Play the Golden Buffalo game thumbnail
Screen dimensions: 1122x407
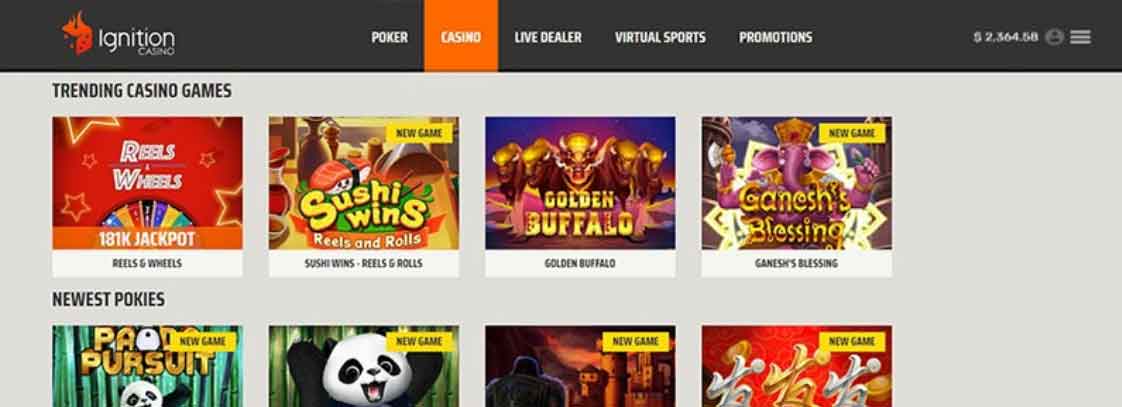click(x=580, y=183)
